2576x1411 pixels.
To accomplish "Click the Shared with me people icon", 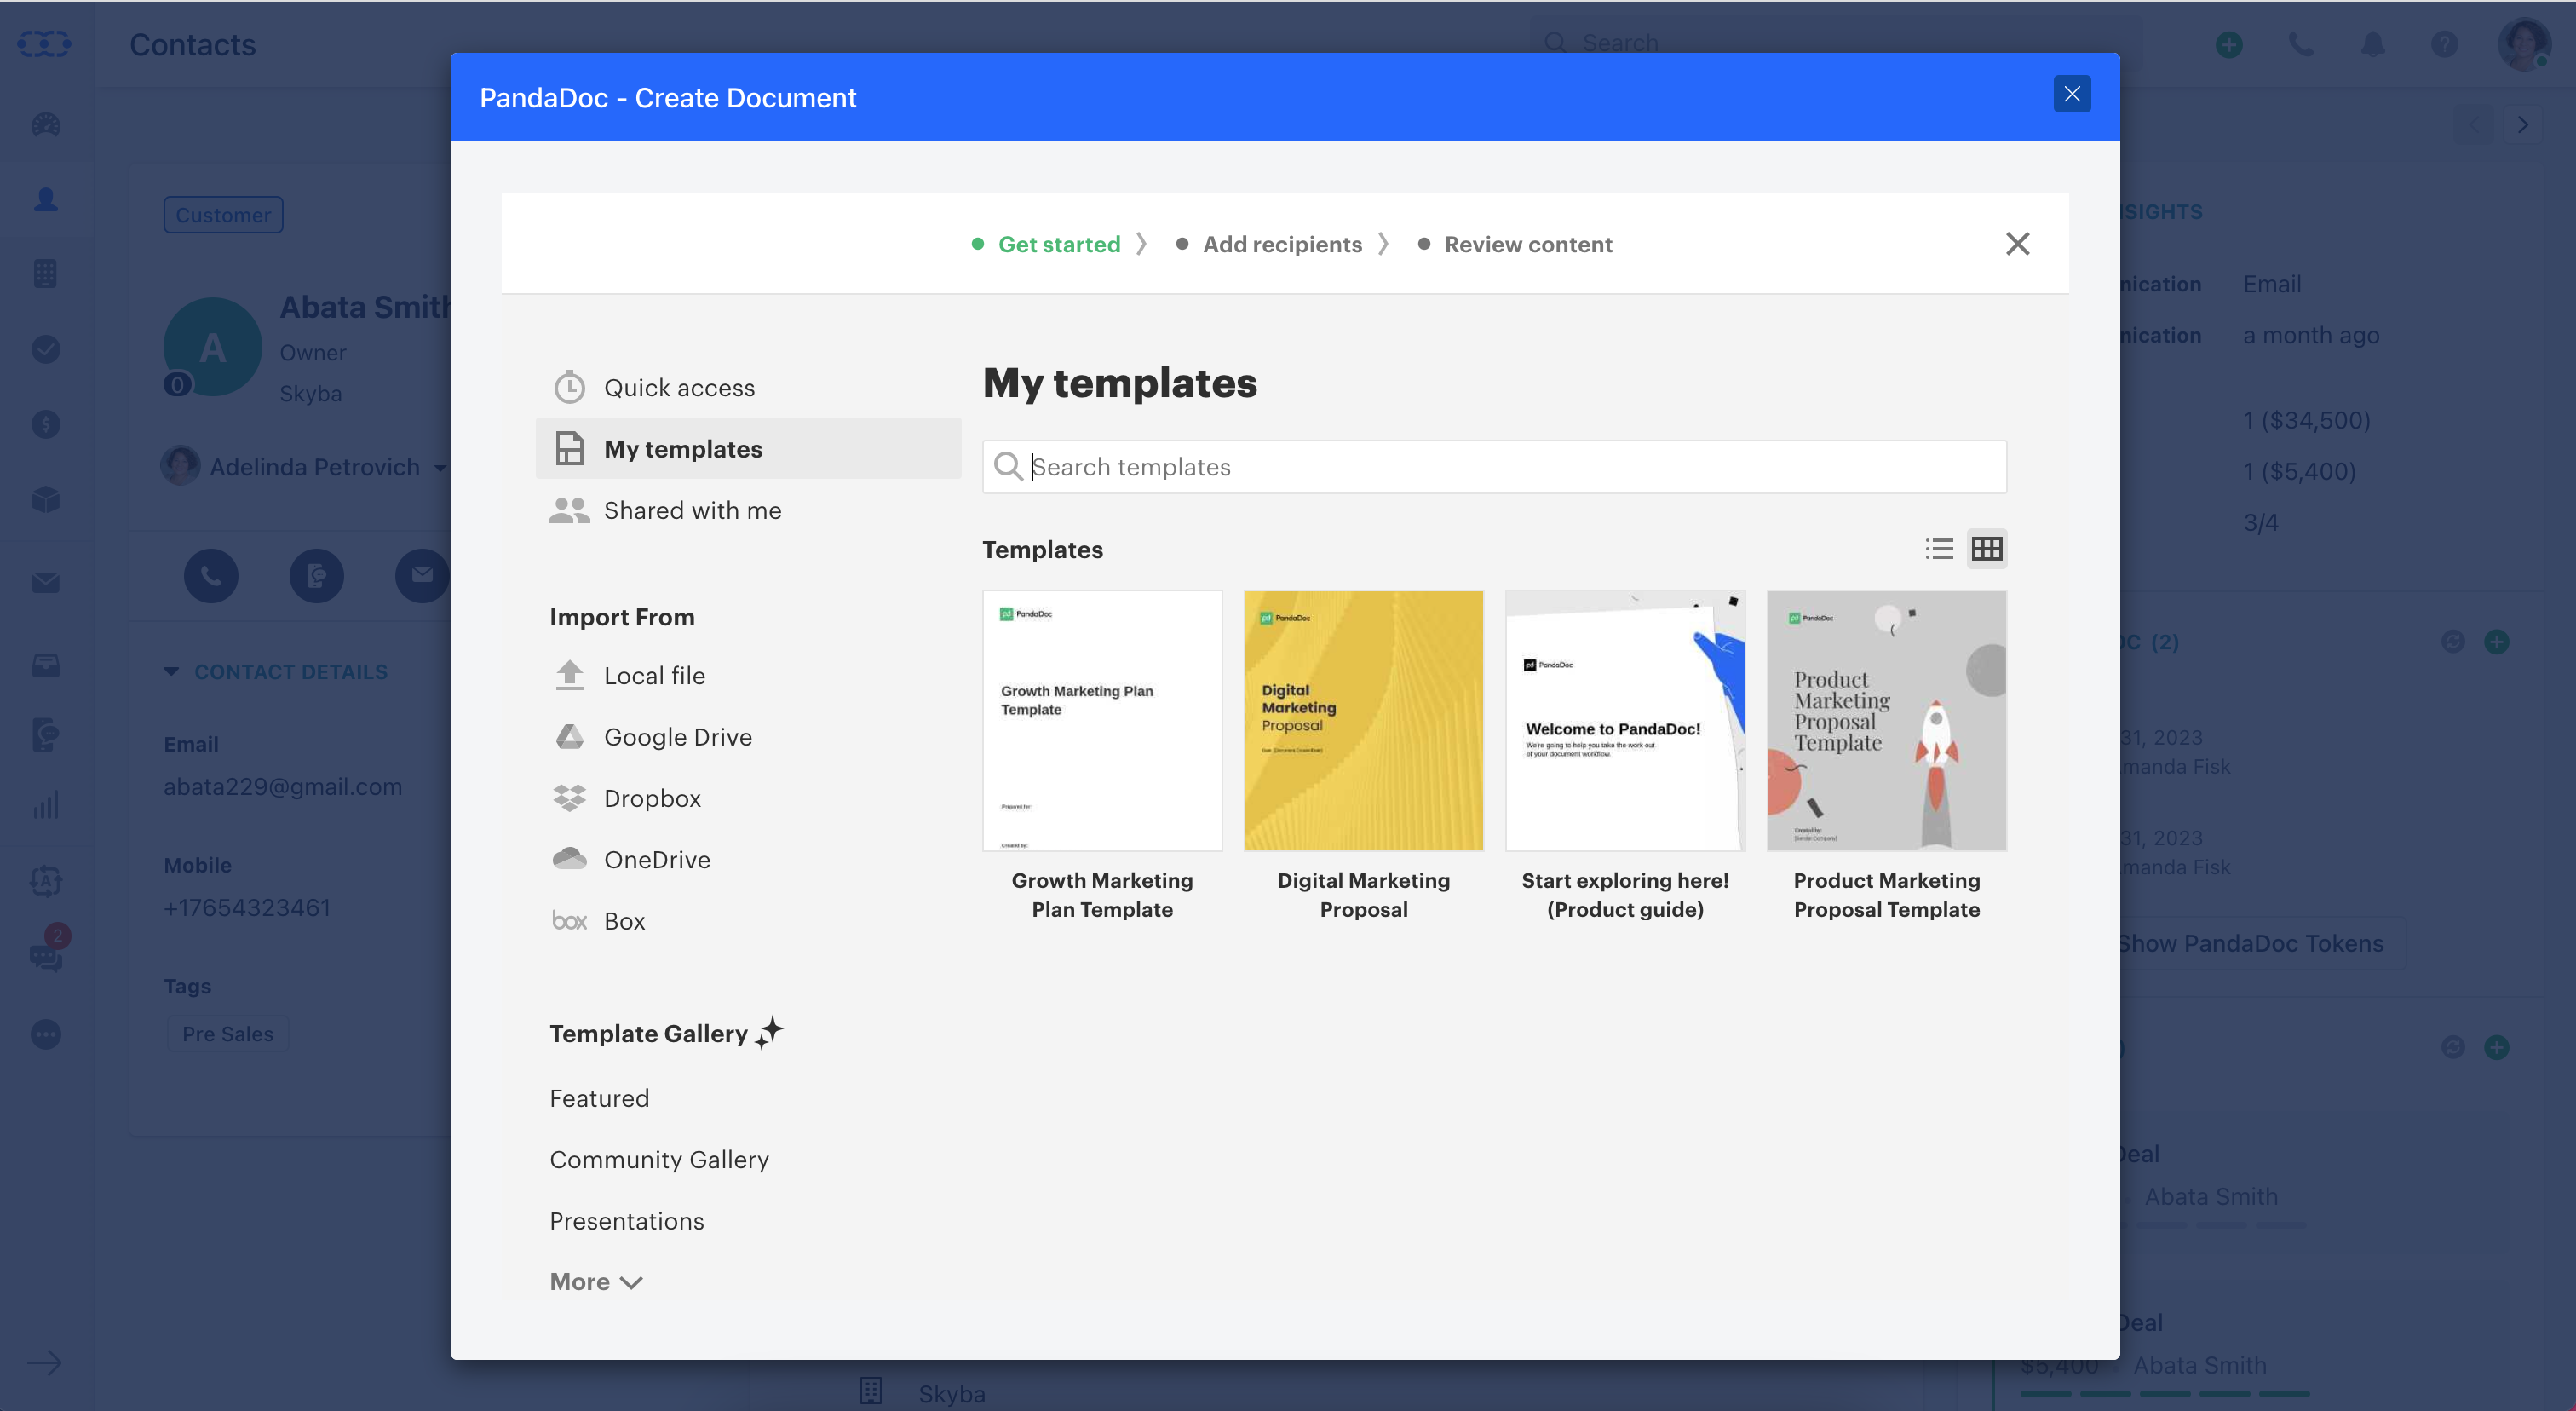I will [x=569, y=510].
